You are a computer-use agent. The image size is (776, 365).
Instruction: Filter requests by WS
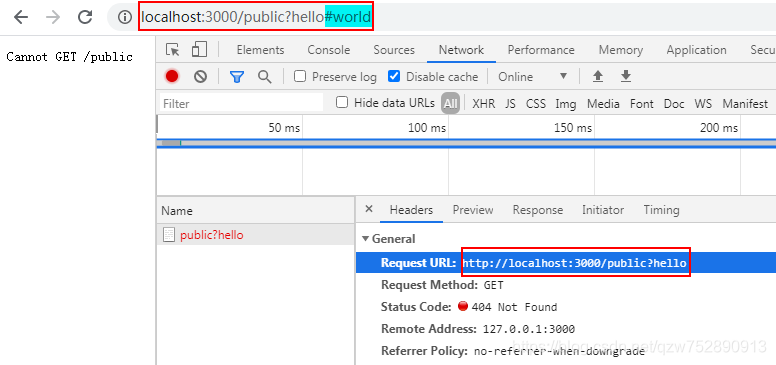pos(703,104)
